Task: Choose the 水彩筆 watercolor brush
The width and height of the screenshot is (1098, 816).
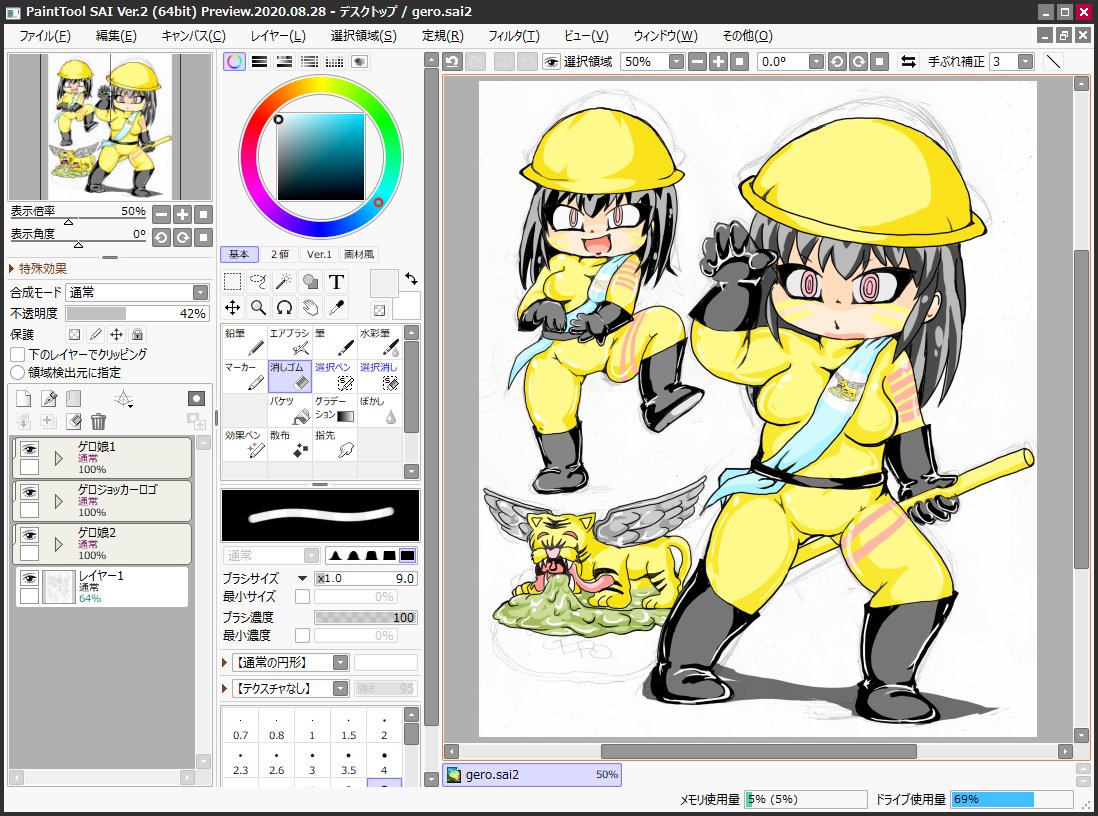Action: 380,342
